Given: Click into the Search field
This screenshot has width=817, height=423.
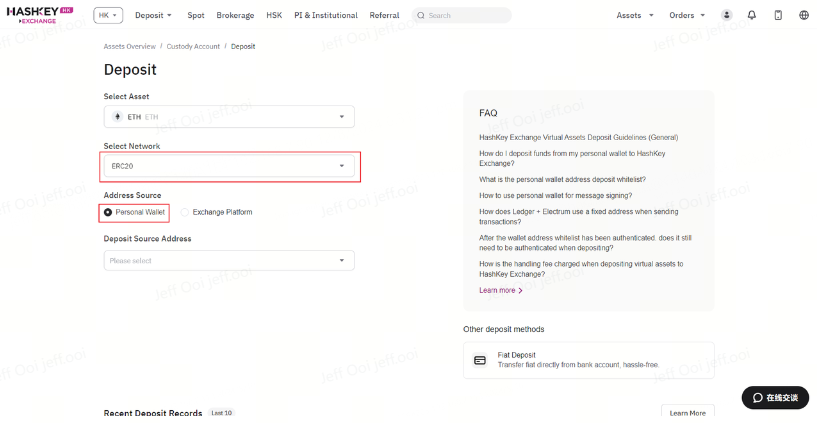Looking at the screenshot, I should pyautogui.click(x=462, y=15).
